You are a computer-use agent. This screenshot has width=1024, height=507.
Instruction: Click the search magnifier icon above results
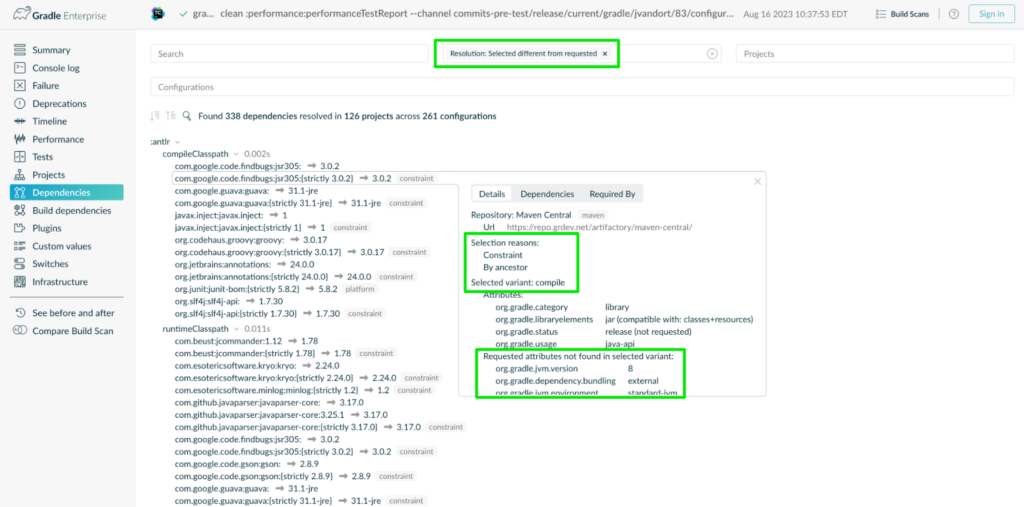click(187, 116)
